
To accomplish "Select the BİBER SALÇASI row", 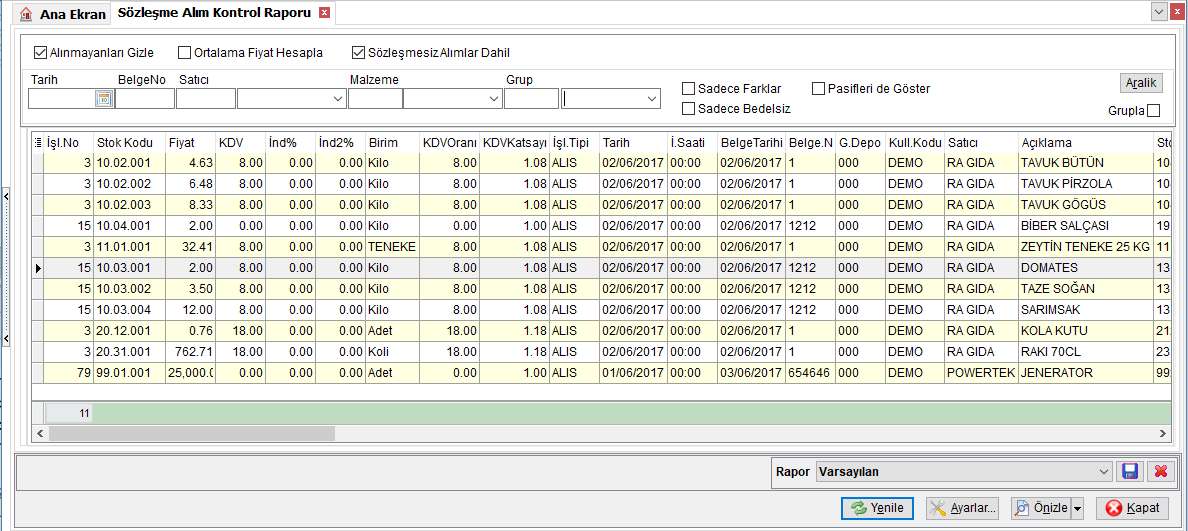I will [x=601, y=225].
